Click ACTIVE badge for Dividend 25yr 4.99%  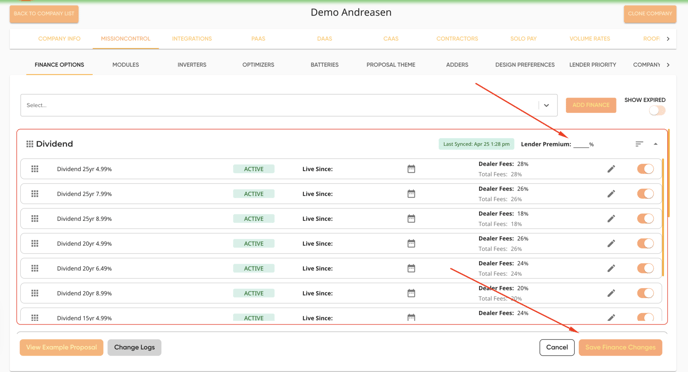(x=254, y=169)
